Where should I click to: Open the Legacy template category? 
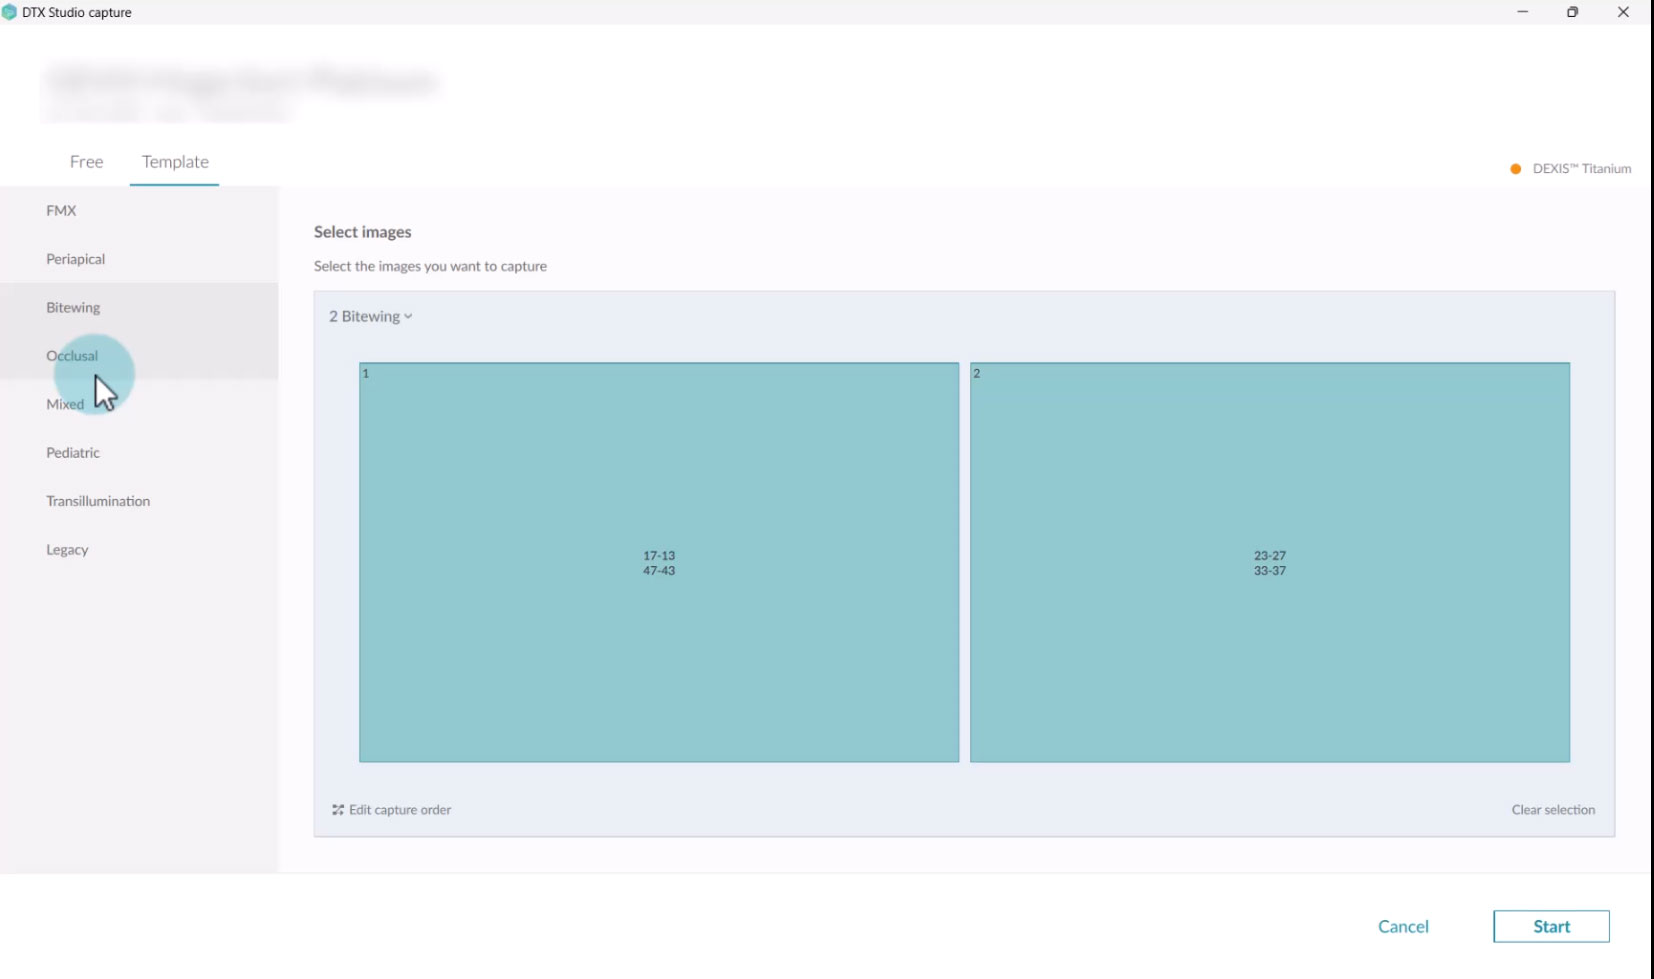(139, 549)
